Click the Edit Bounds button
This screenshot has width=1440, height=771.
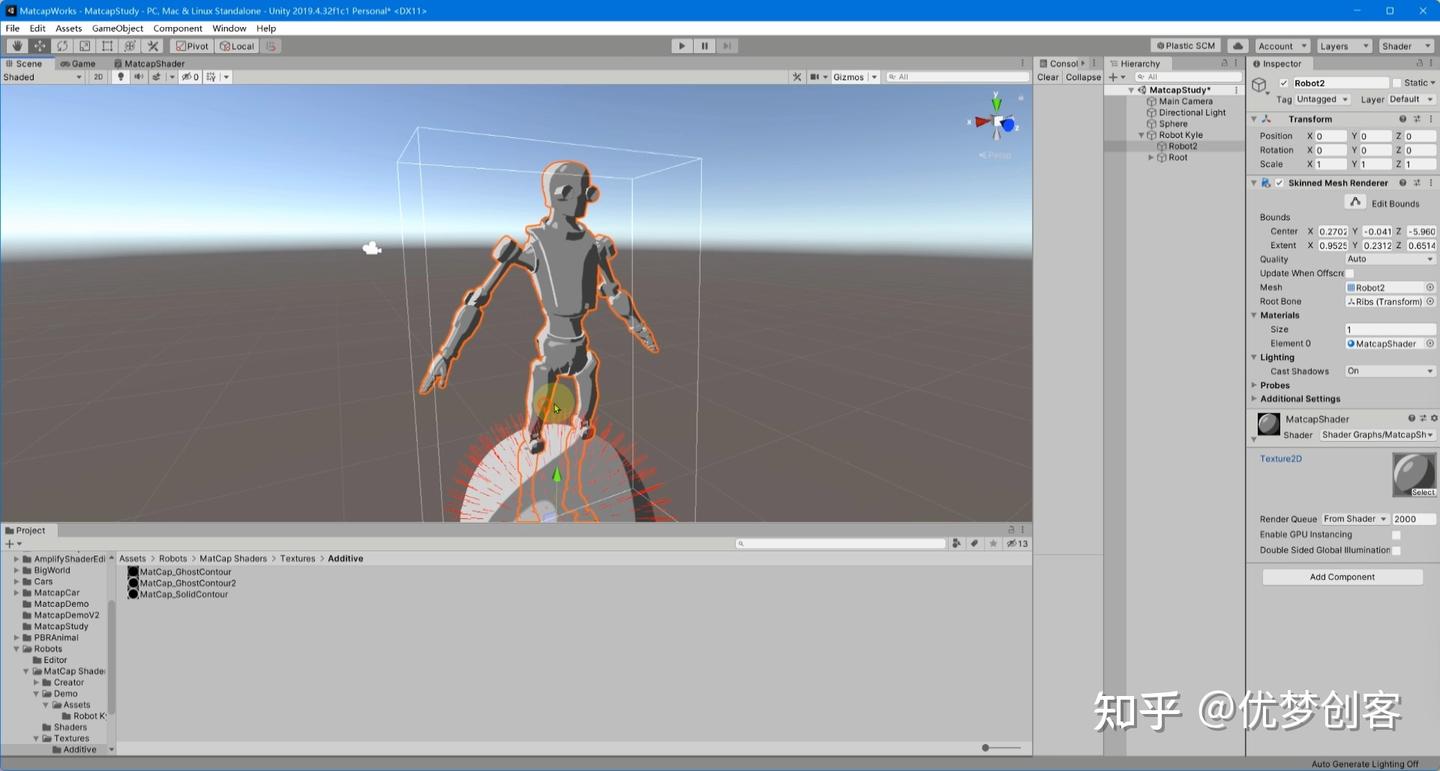coord(1355,202)
